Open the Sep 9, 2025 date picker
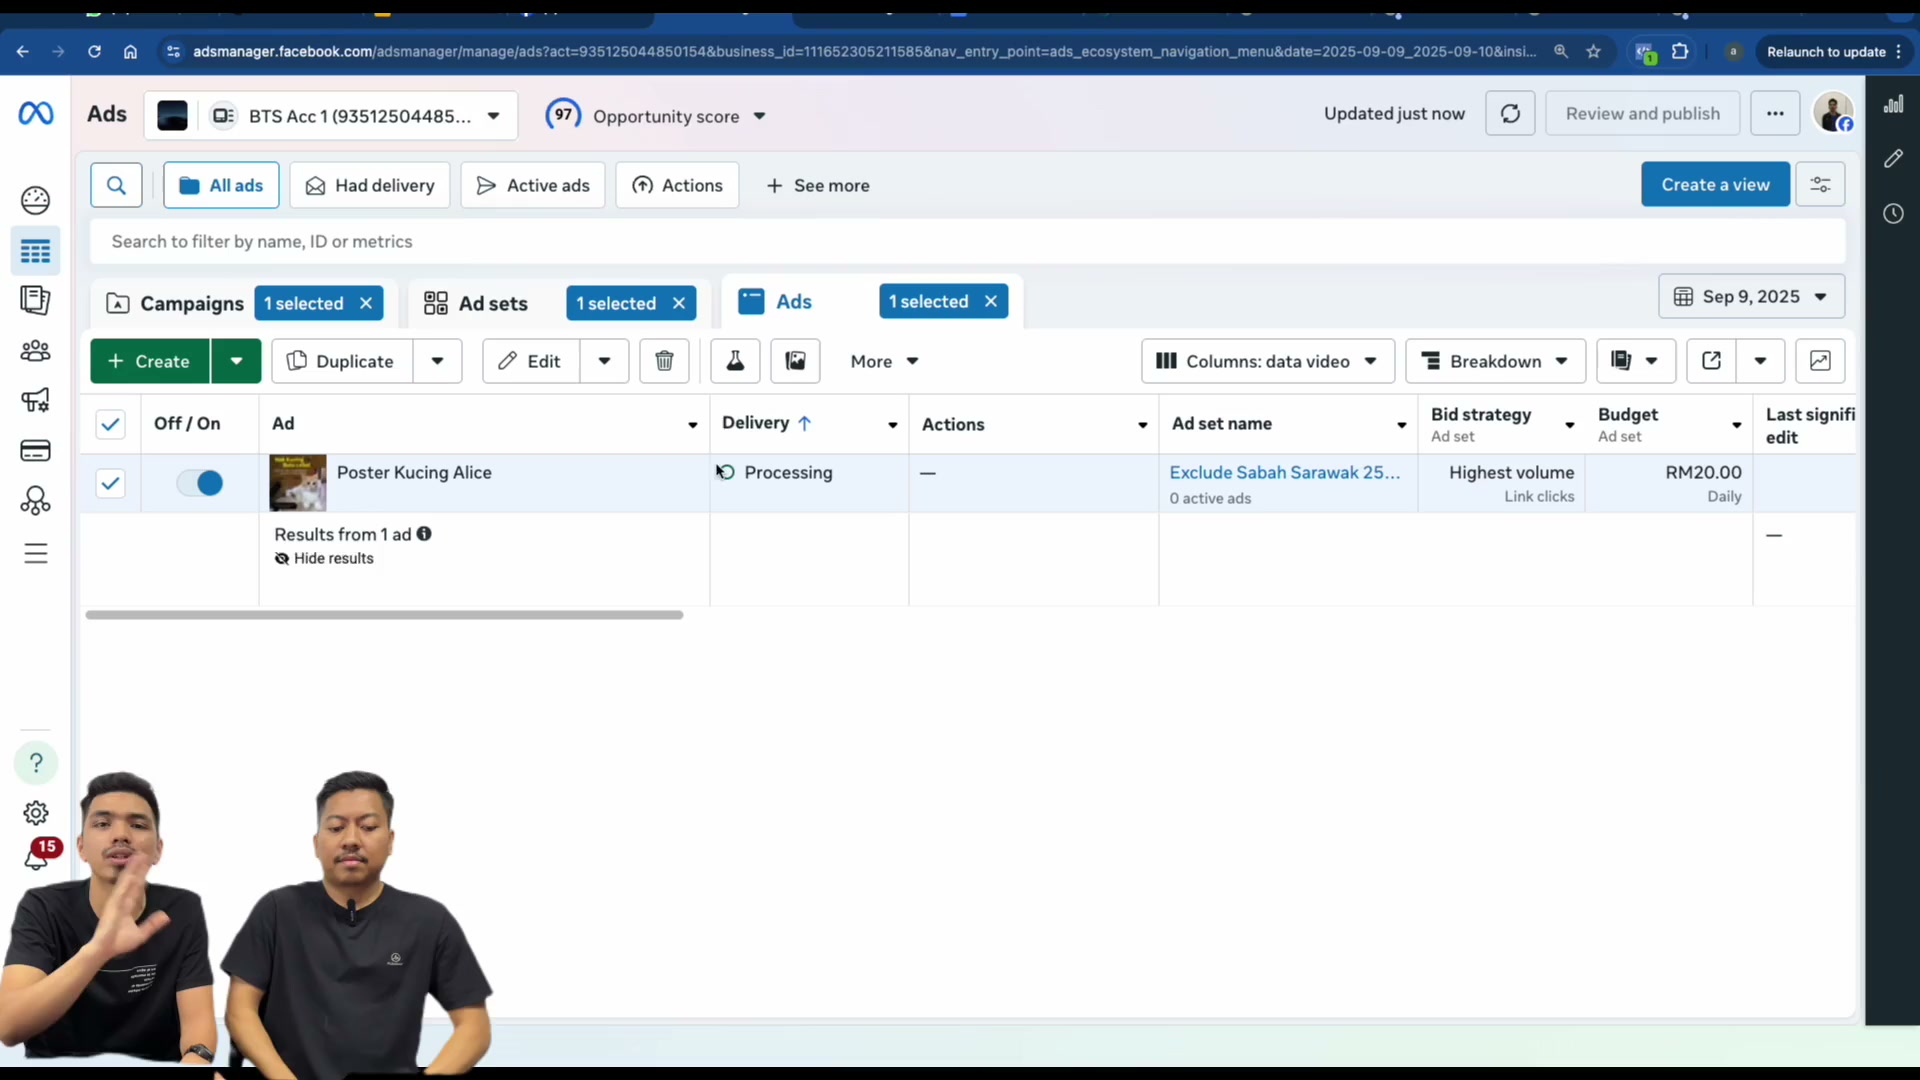Image resolution: width=1920 pixels, height=1080 pixels. tap(1751, 297)
